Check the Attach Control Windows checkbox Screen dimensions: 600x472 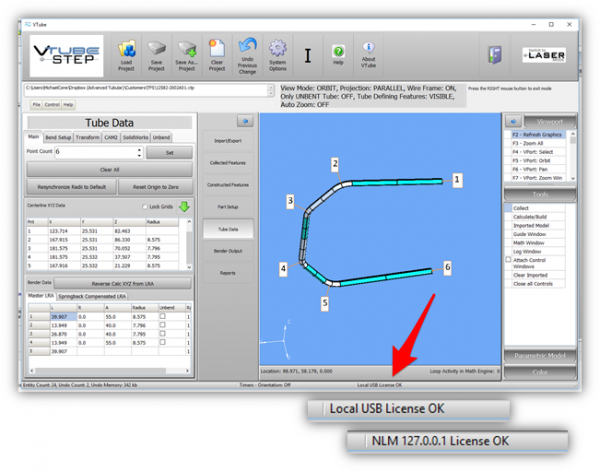pos(508,260)
